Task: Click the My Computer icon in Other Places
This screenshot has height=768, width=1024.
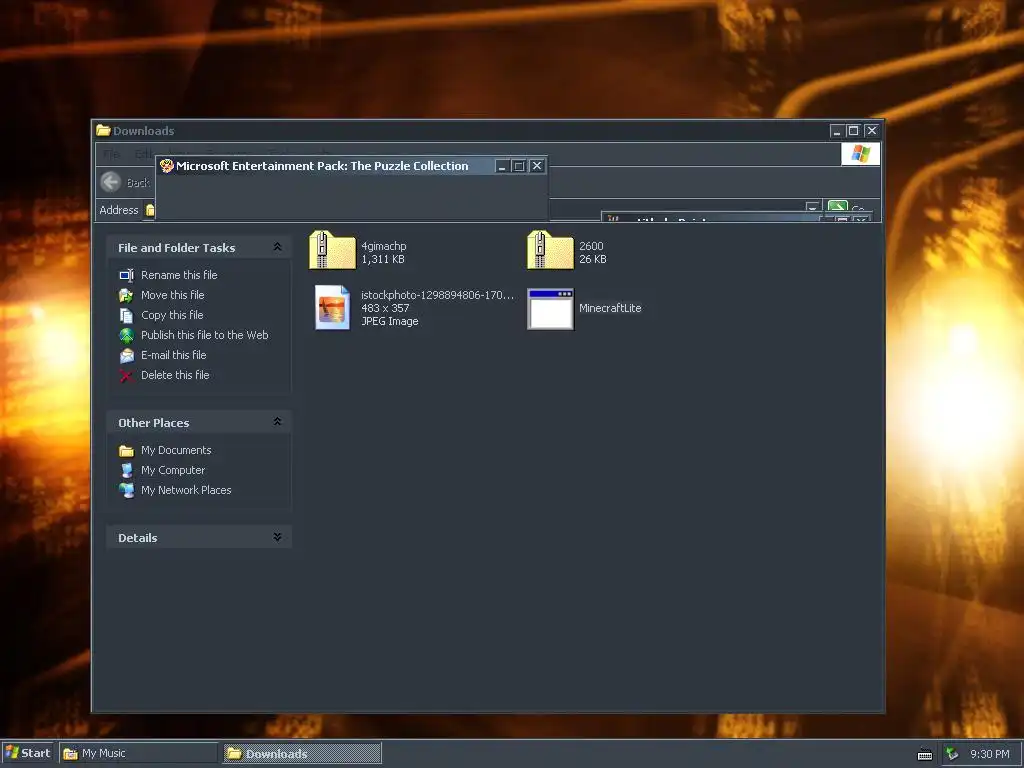Action: [127, 470]
